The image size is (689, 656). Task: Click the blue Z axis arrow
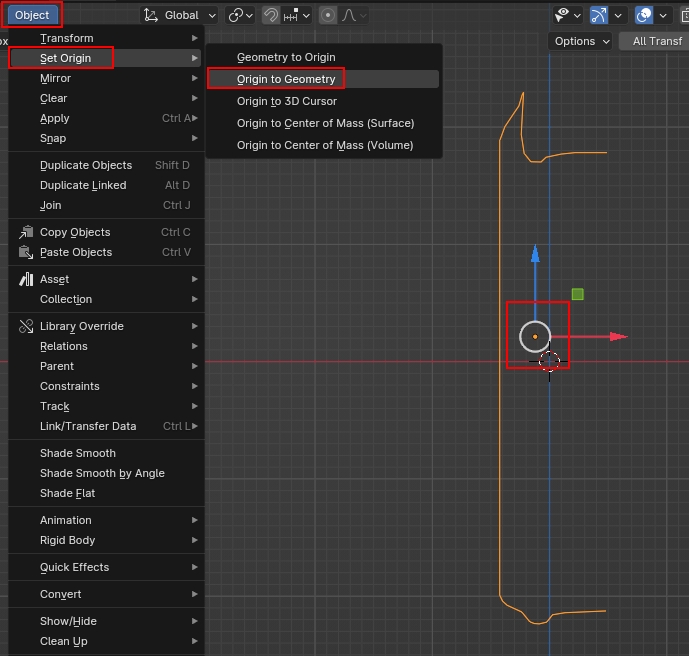pos(535,255)
